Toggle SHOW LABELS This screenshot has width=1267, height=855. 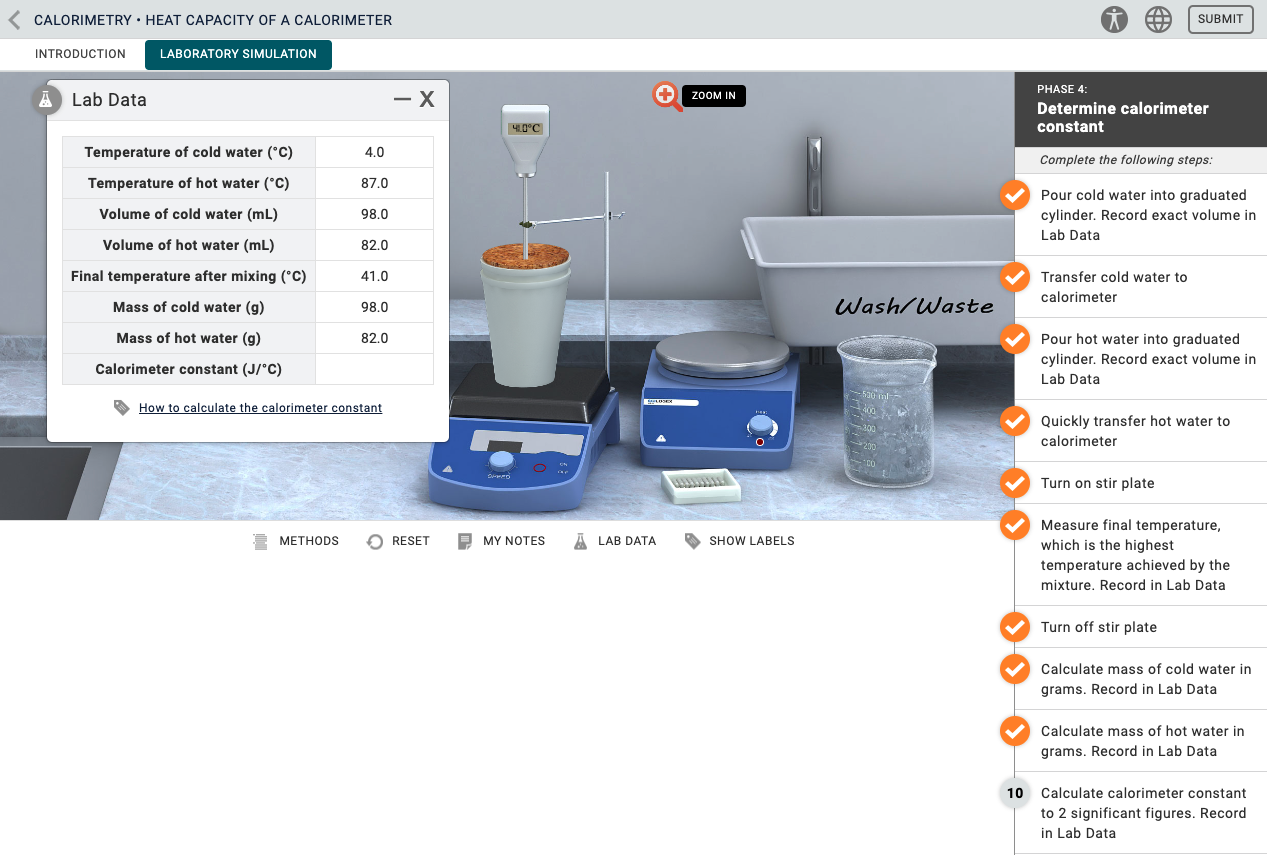point(739,541)
